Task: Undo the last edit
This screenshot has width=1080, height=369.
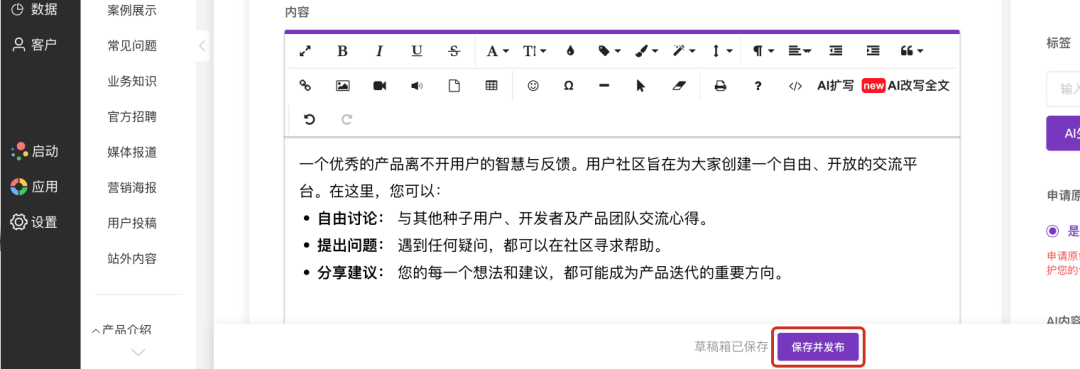Action: (309, 119)
